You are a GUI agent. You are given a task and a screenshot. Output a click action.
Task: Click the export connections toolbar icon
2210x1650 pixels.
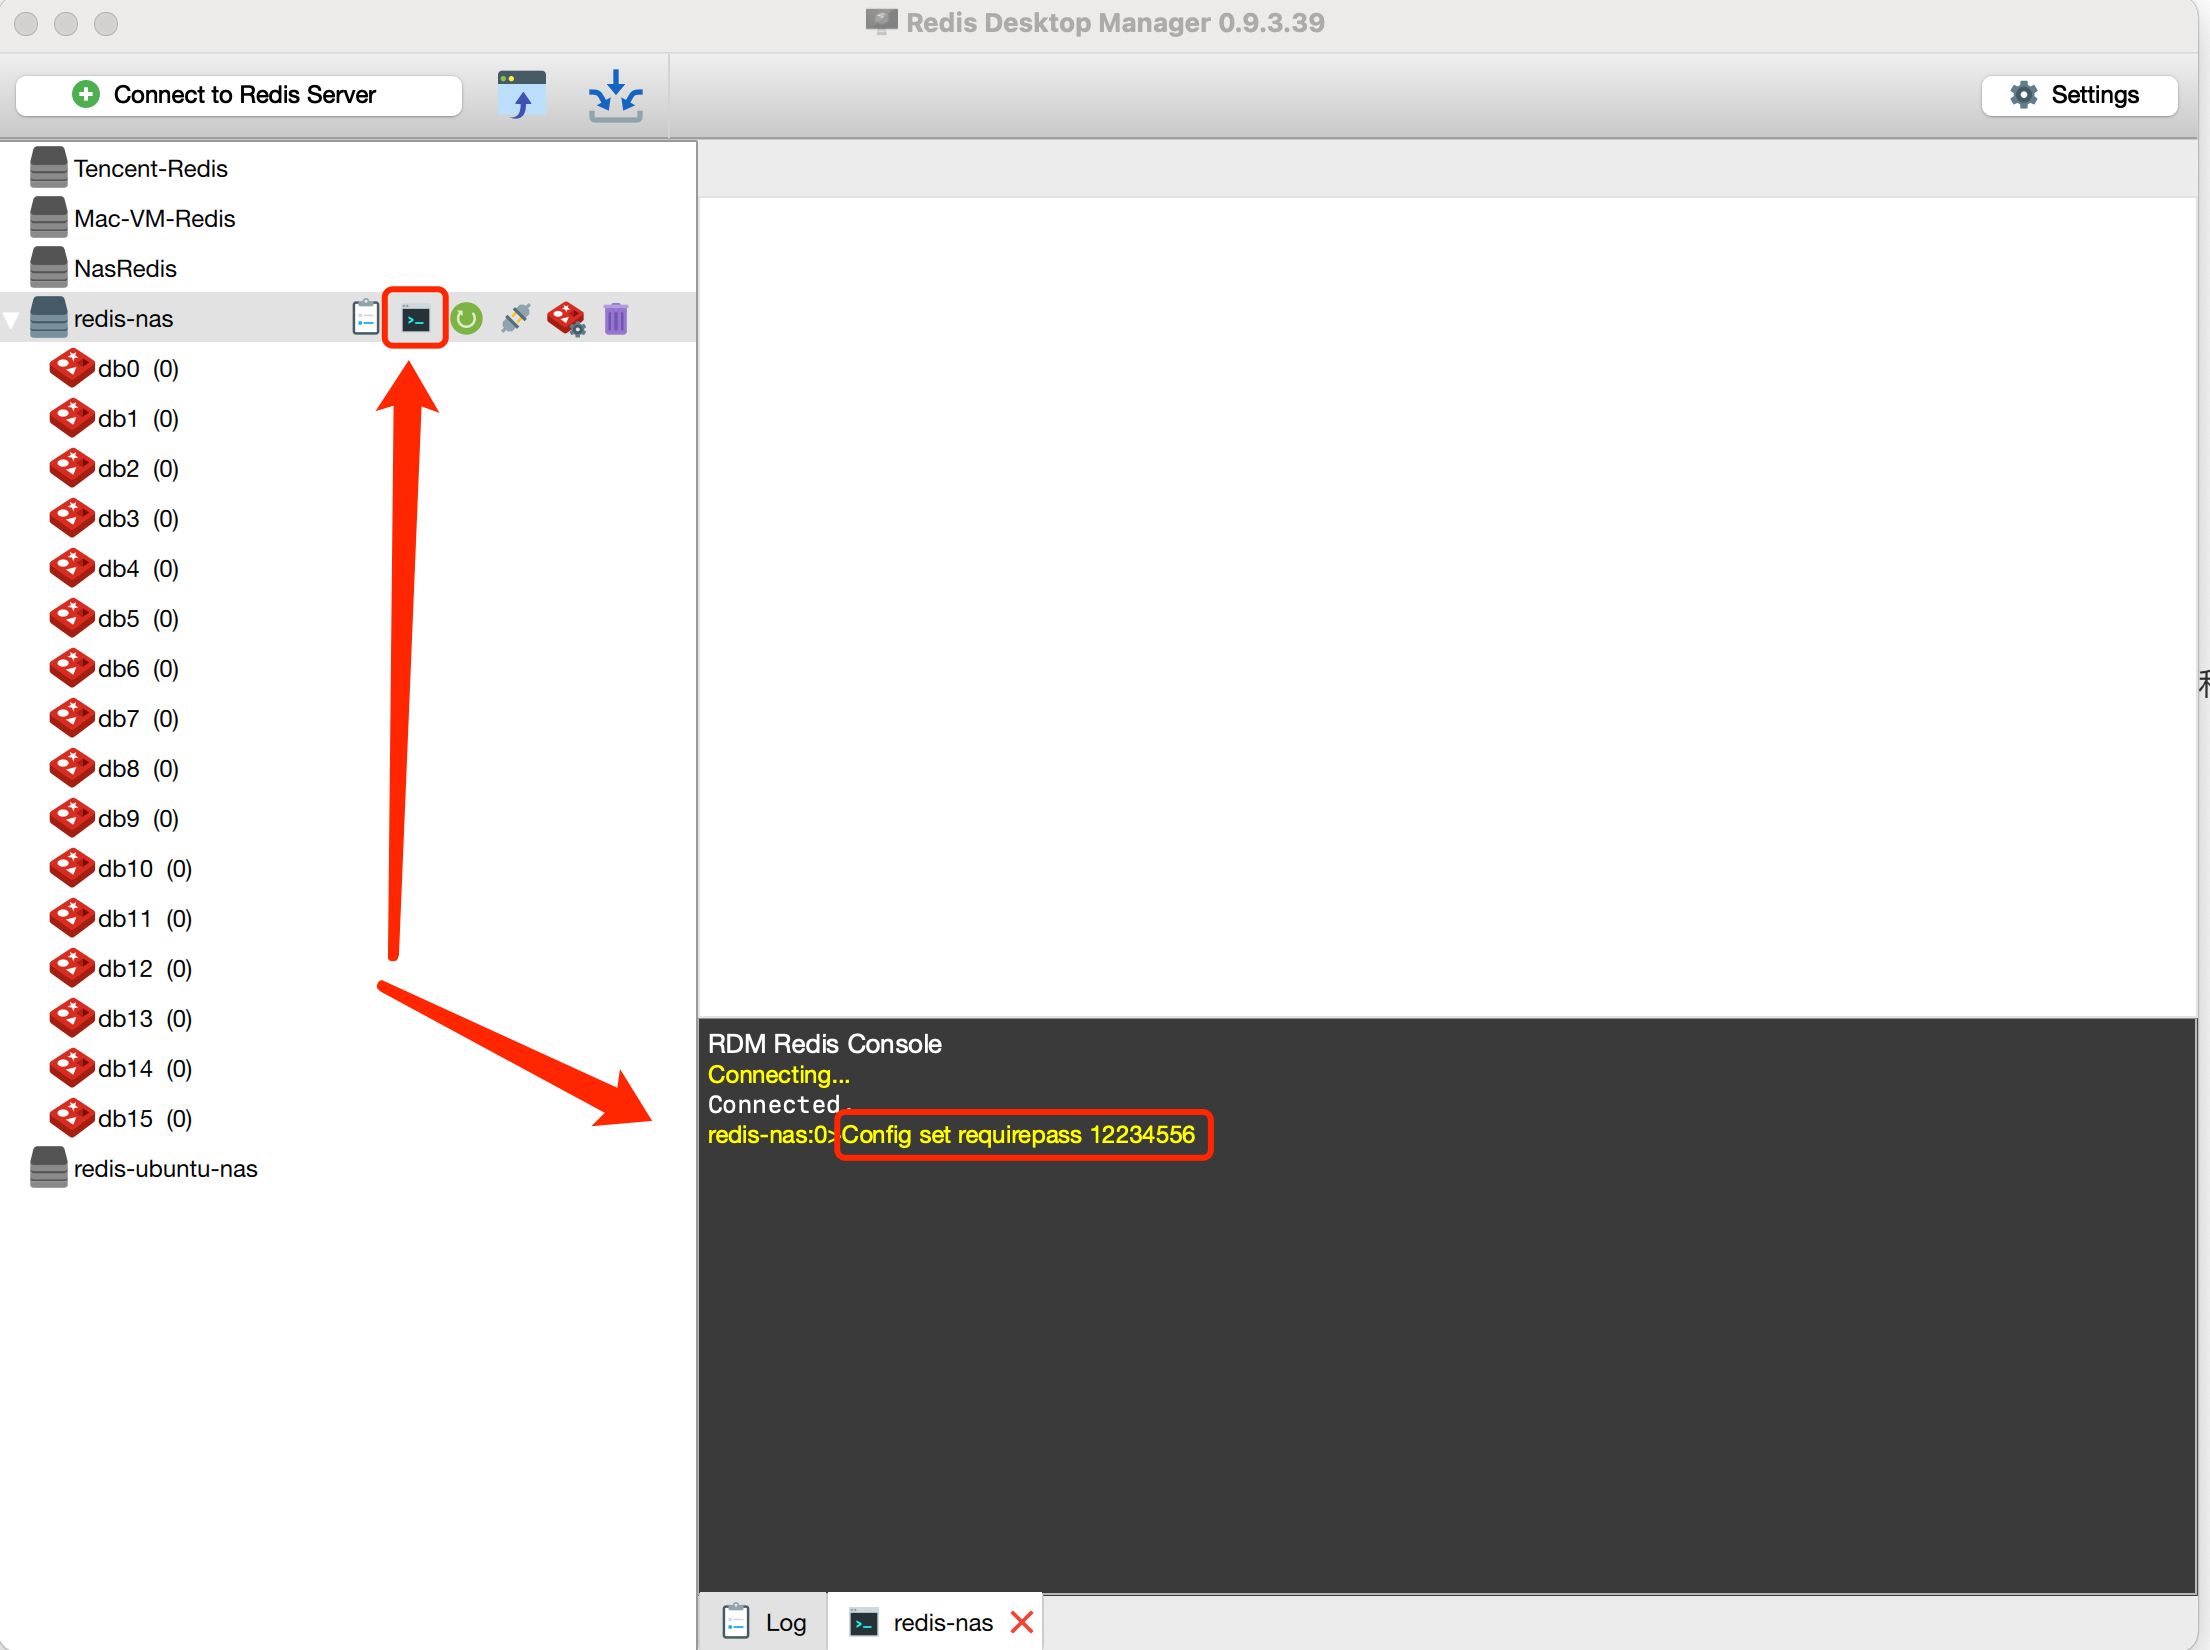615,95
